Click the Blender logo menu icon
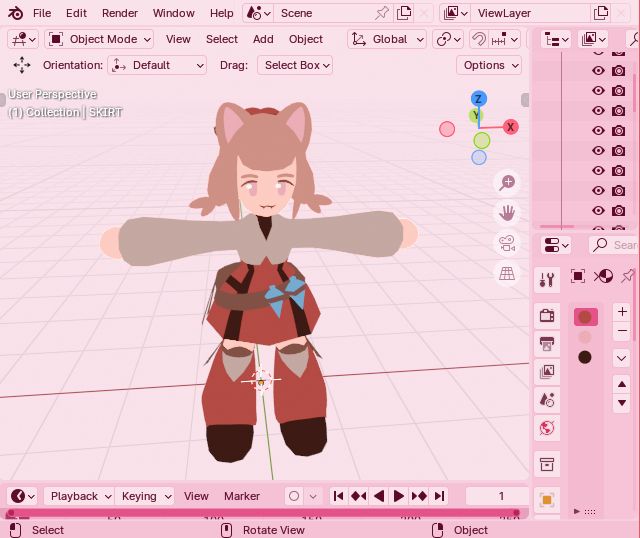The height and width of the screenshot is (538, 640). 16,13
